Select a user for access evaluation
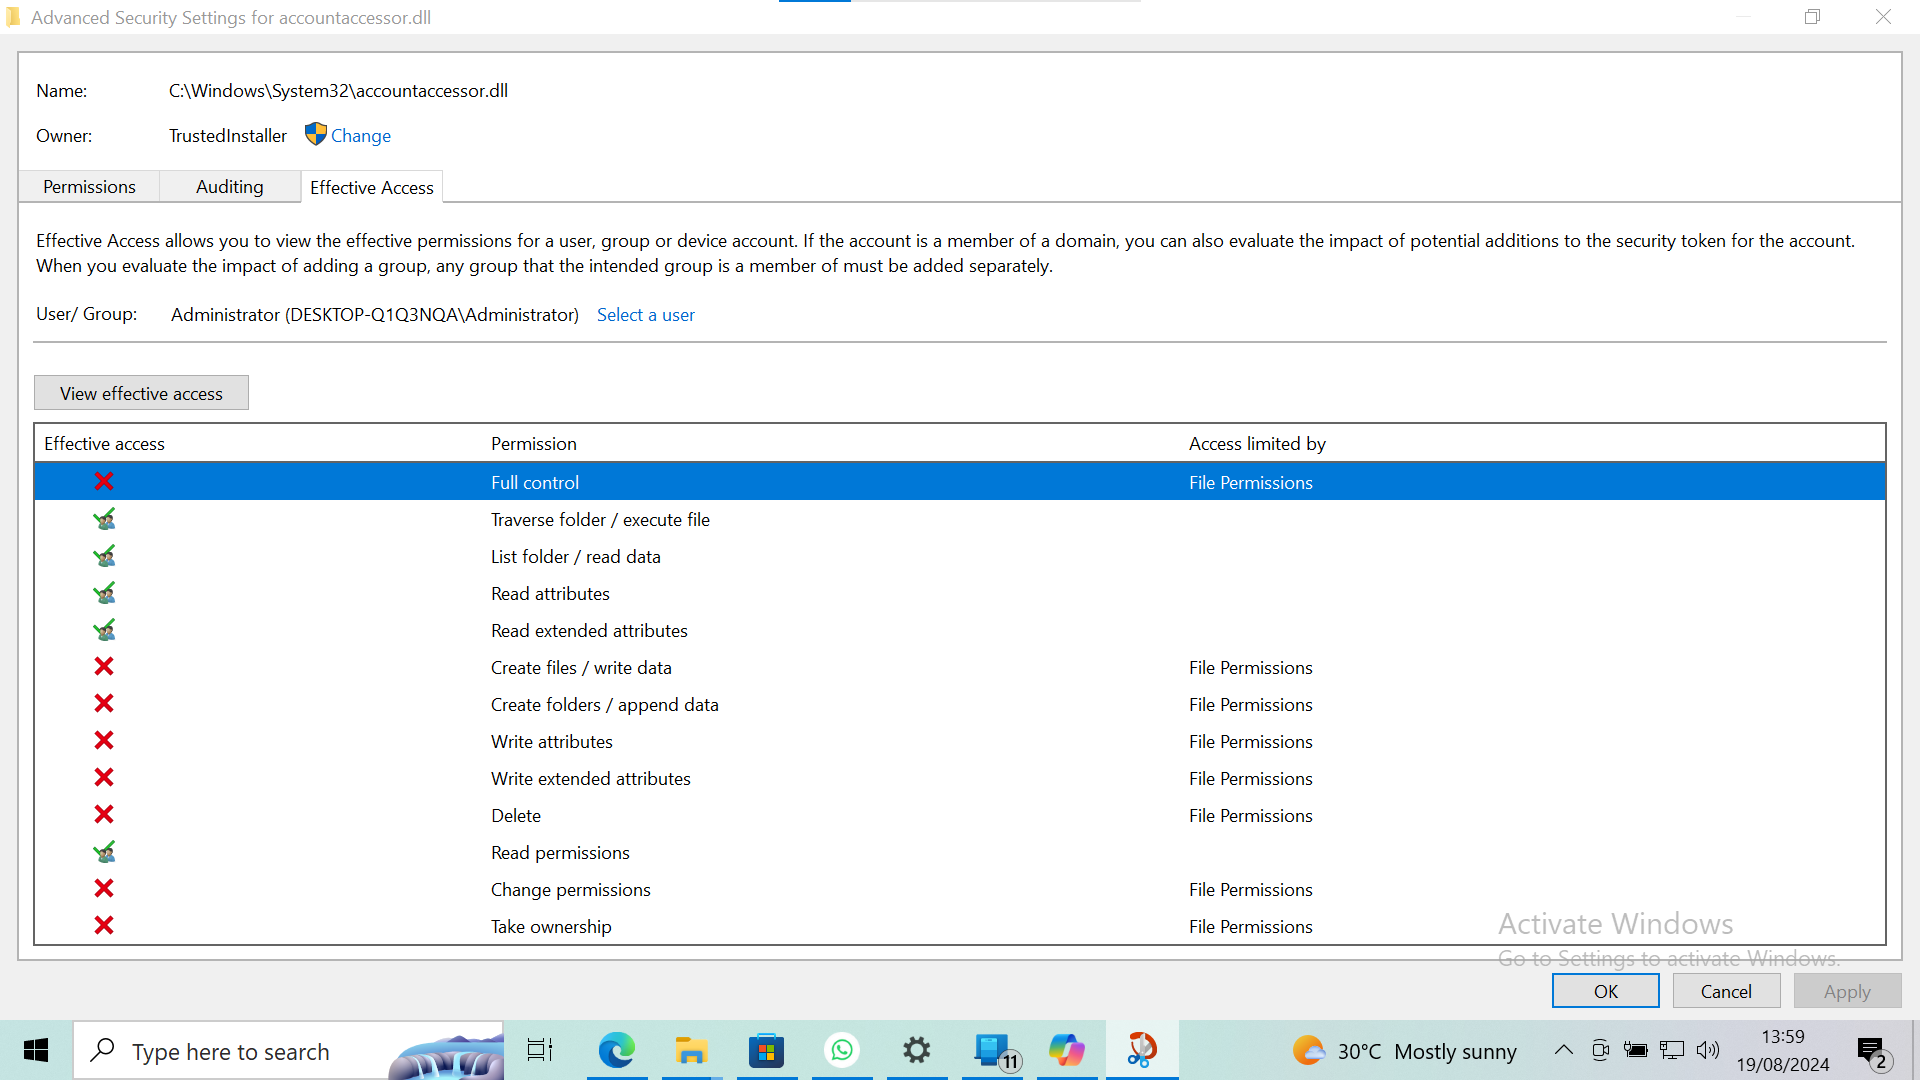Screen dimensions: 1920x1080 [x=645, y=314]
